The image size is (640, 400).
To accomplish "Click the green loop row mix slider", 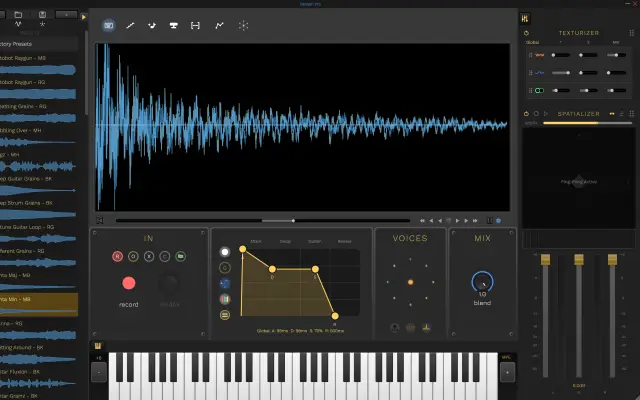I will coord(616,90).
